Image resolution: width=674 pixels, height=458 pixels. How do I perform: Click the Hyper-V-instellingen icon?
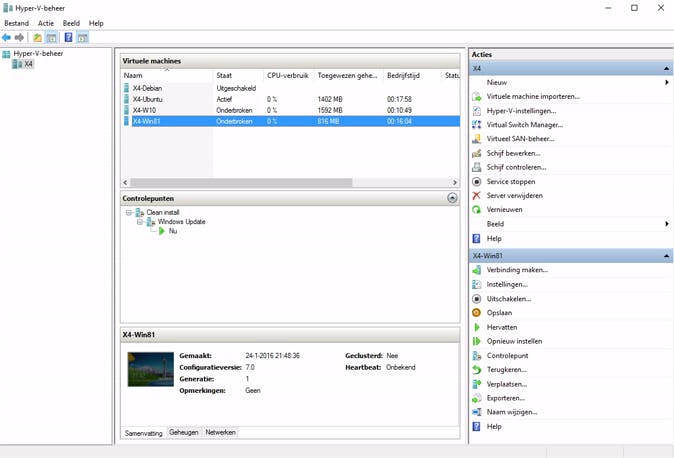[476, 111]
